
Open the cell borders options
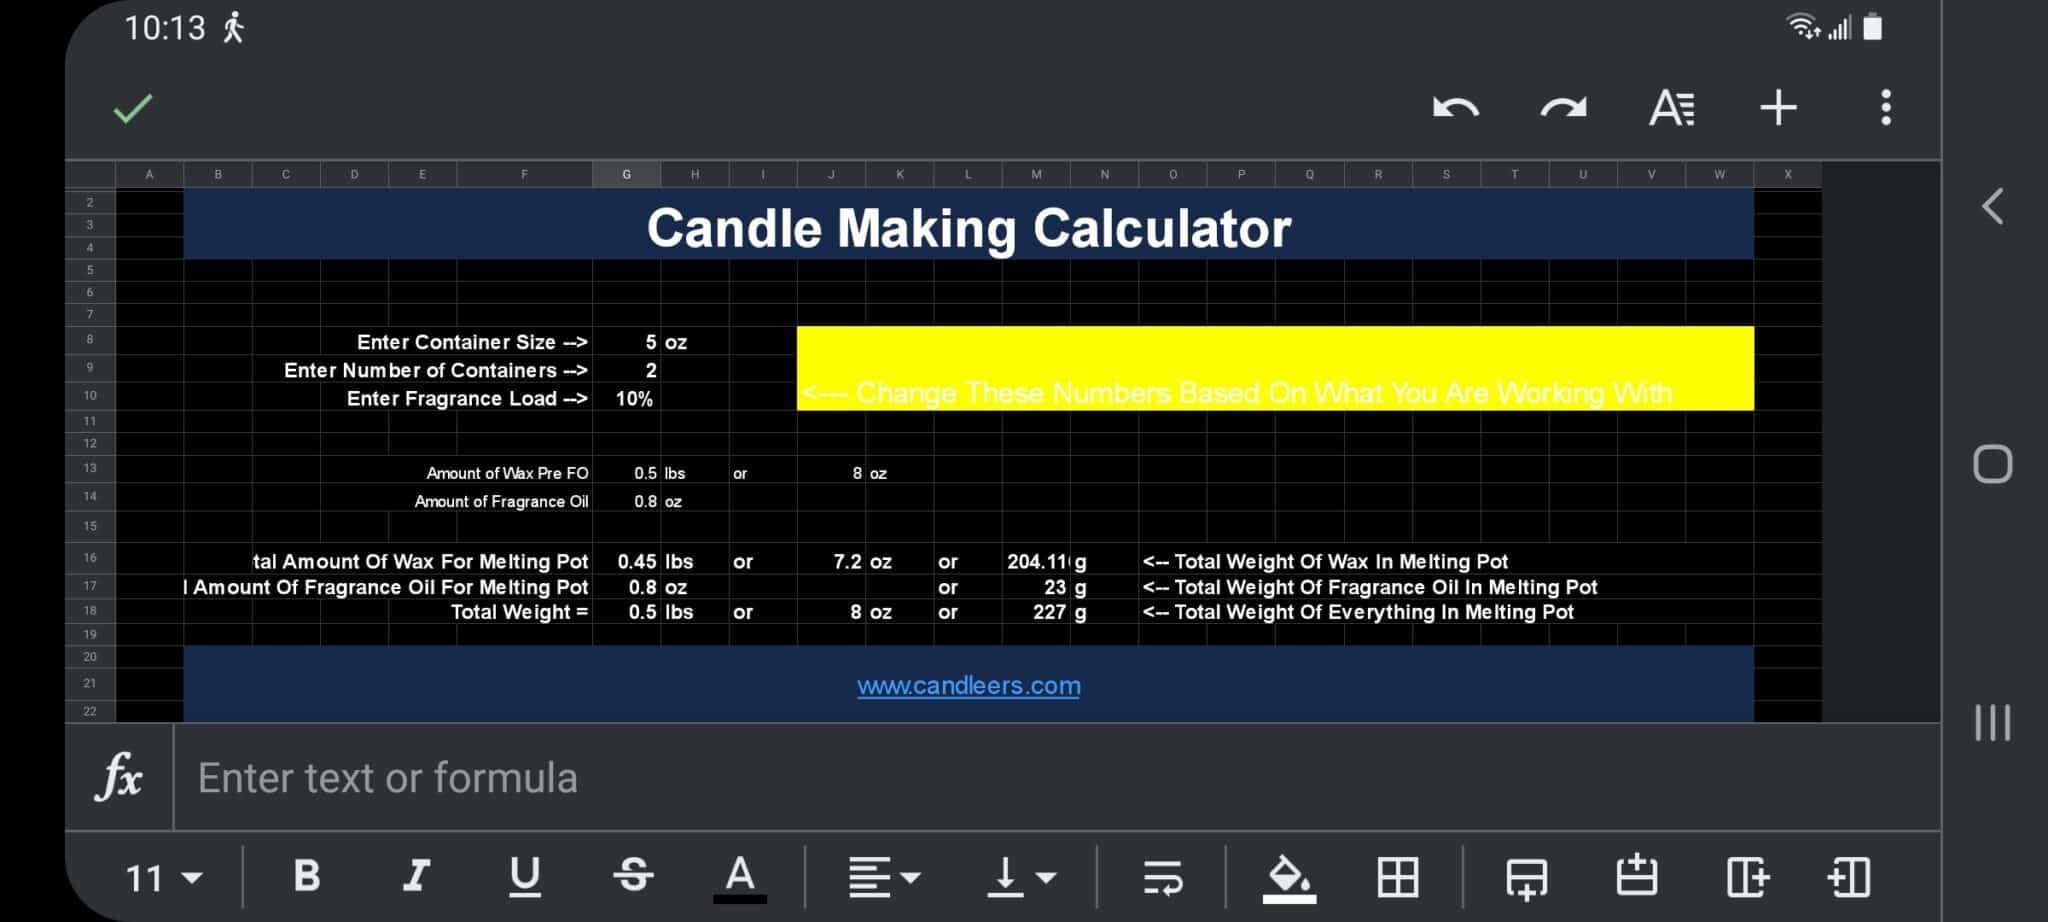point(1397,878)
